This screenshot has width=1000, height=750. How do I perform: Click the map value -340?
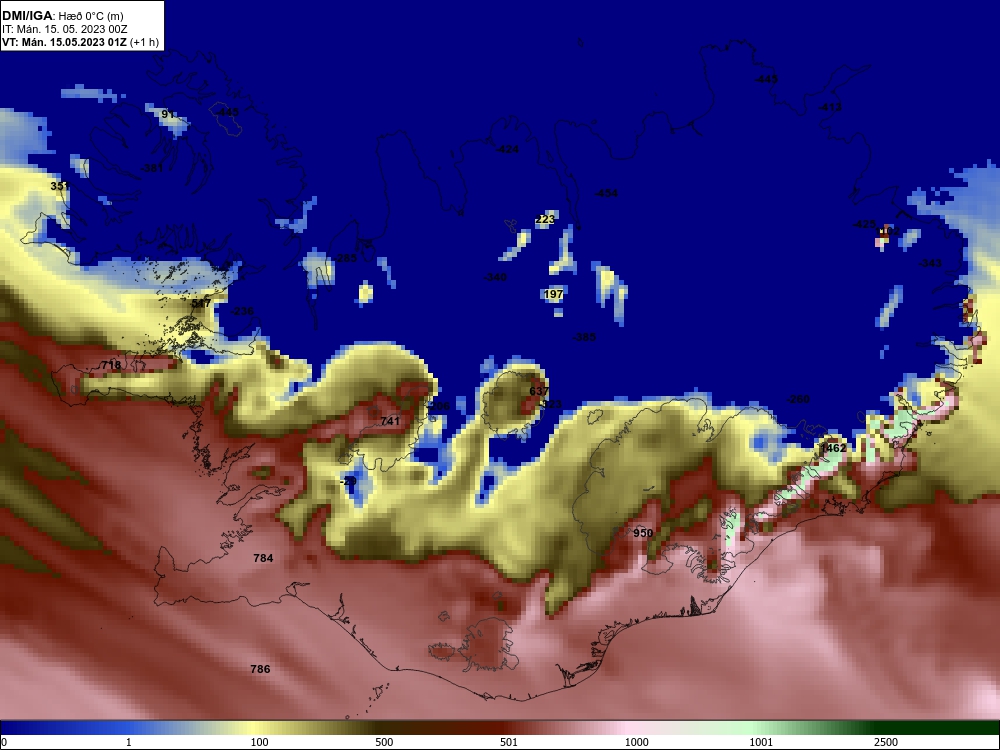click(x=495, y=277)
